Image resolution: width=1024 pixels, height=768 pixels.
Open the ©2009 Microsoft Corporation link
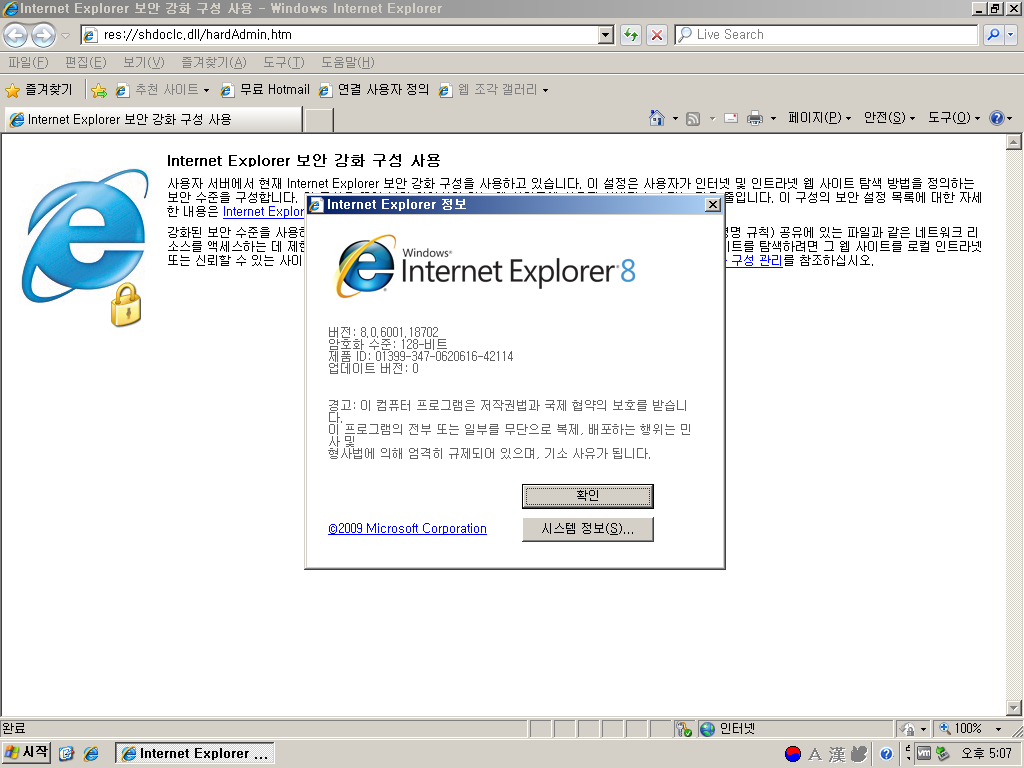tap(408, 528)
